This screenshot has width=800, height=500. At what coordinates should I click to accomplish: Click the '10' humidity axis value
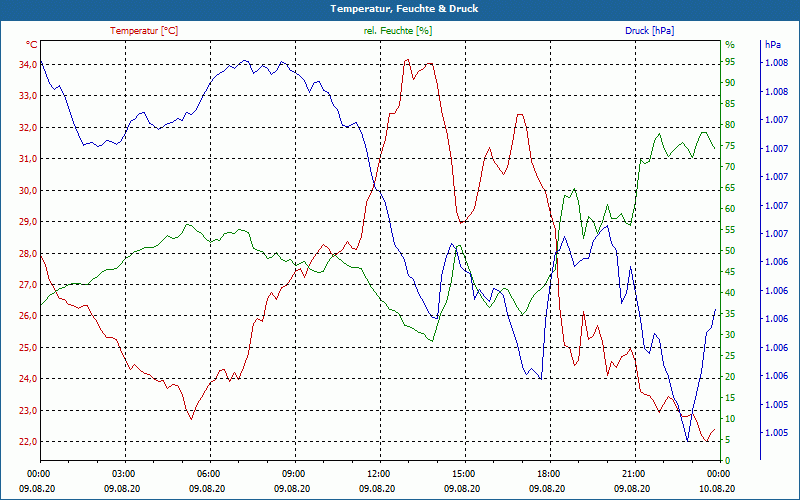click(x=730, y=418)
